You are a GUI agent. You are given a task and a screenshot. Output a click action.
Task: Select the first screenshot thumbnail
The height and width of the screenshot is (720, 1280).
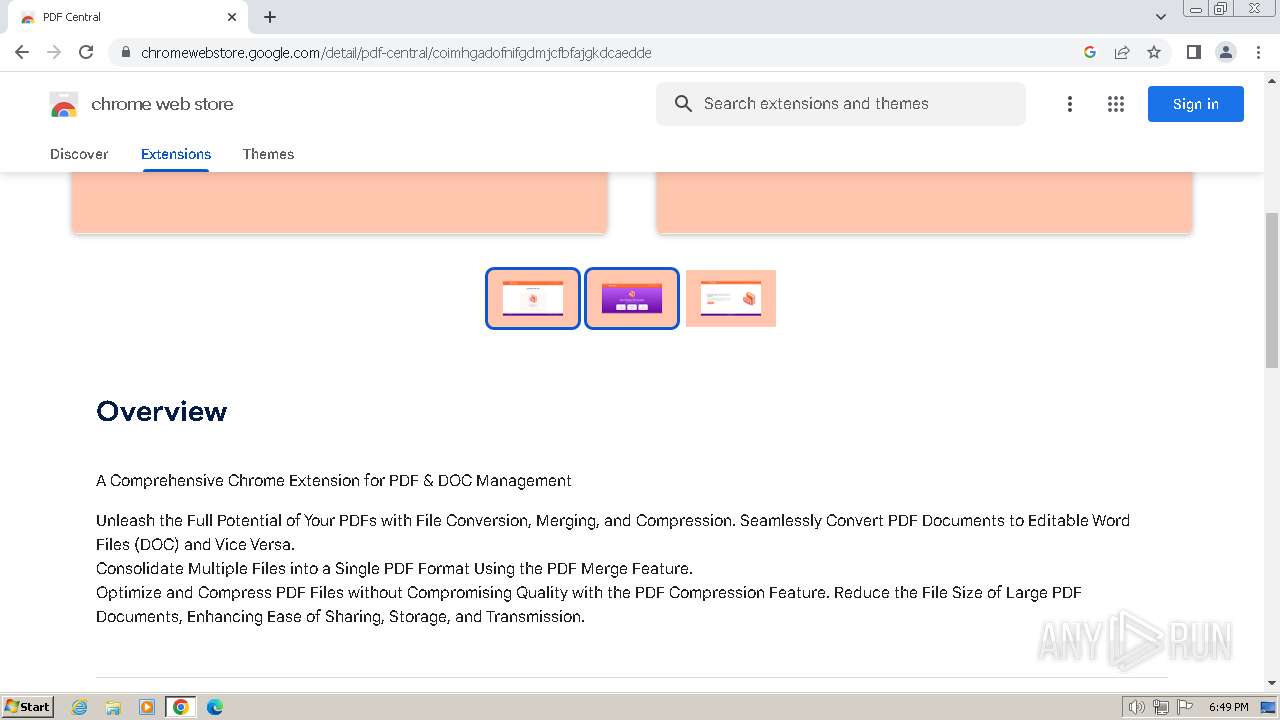(533, 298)
